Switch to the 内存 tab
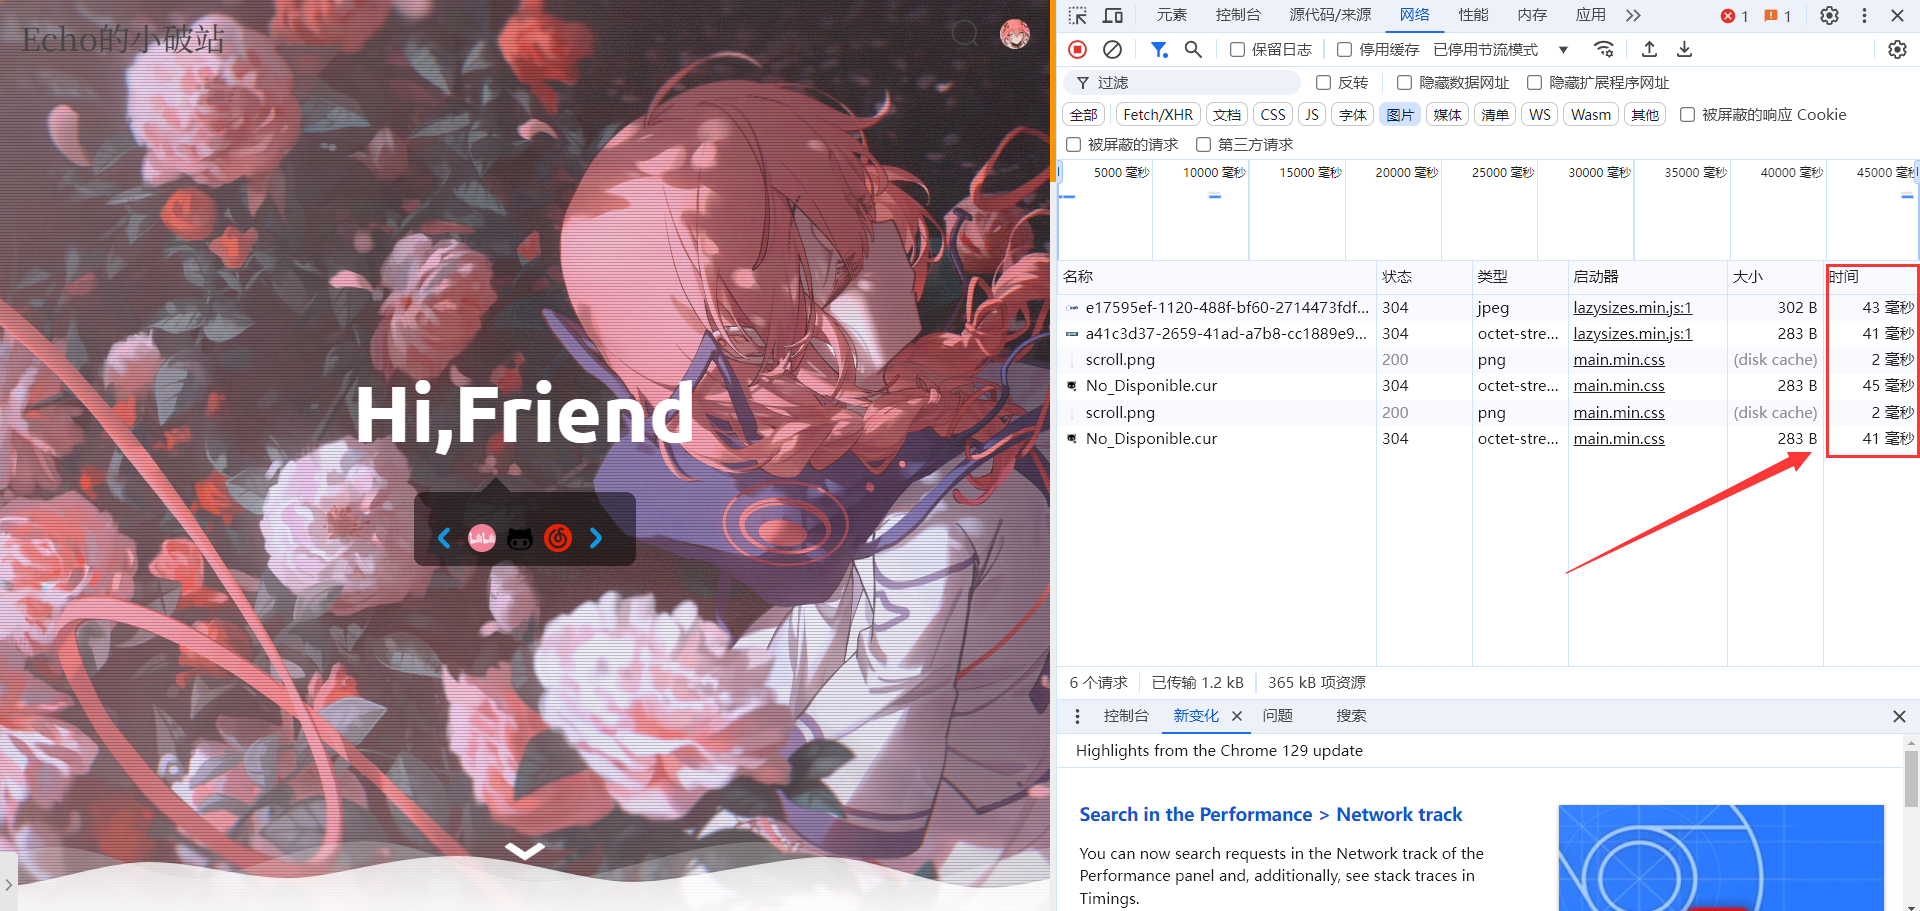Screen dimensions: 1920x911 [x=1532, y=15]
